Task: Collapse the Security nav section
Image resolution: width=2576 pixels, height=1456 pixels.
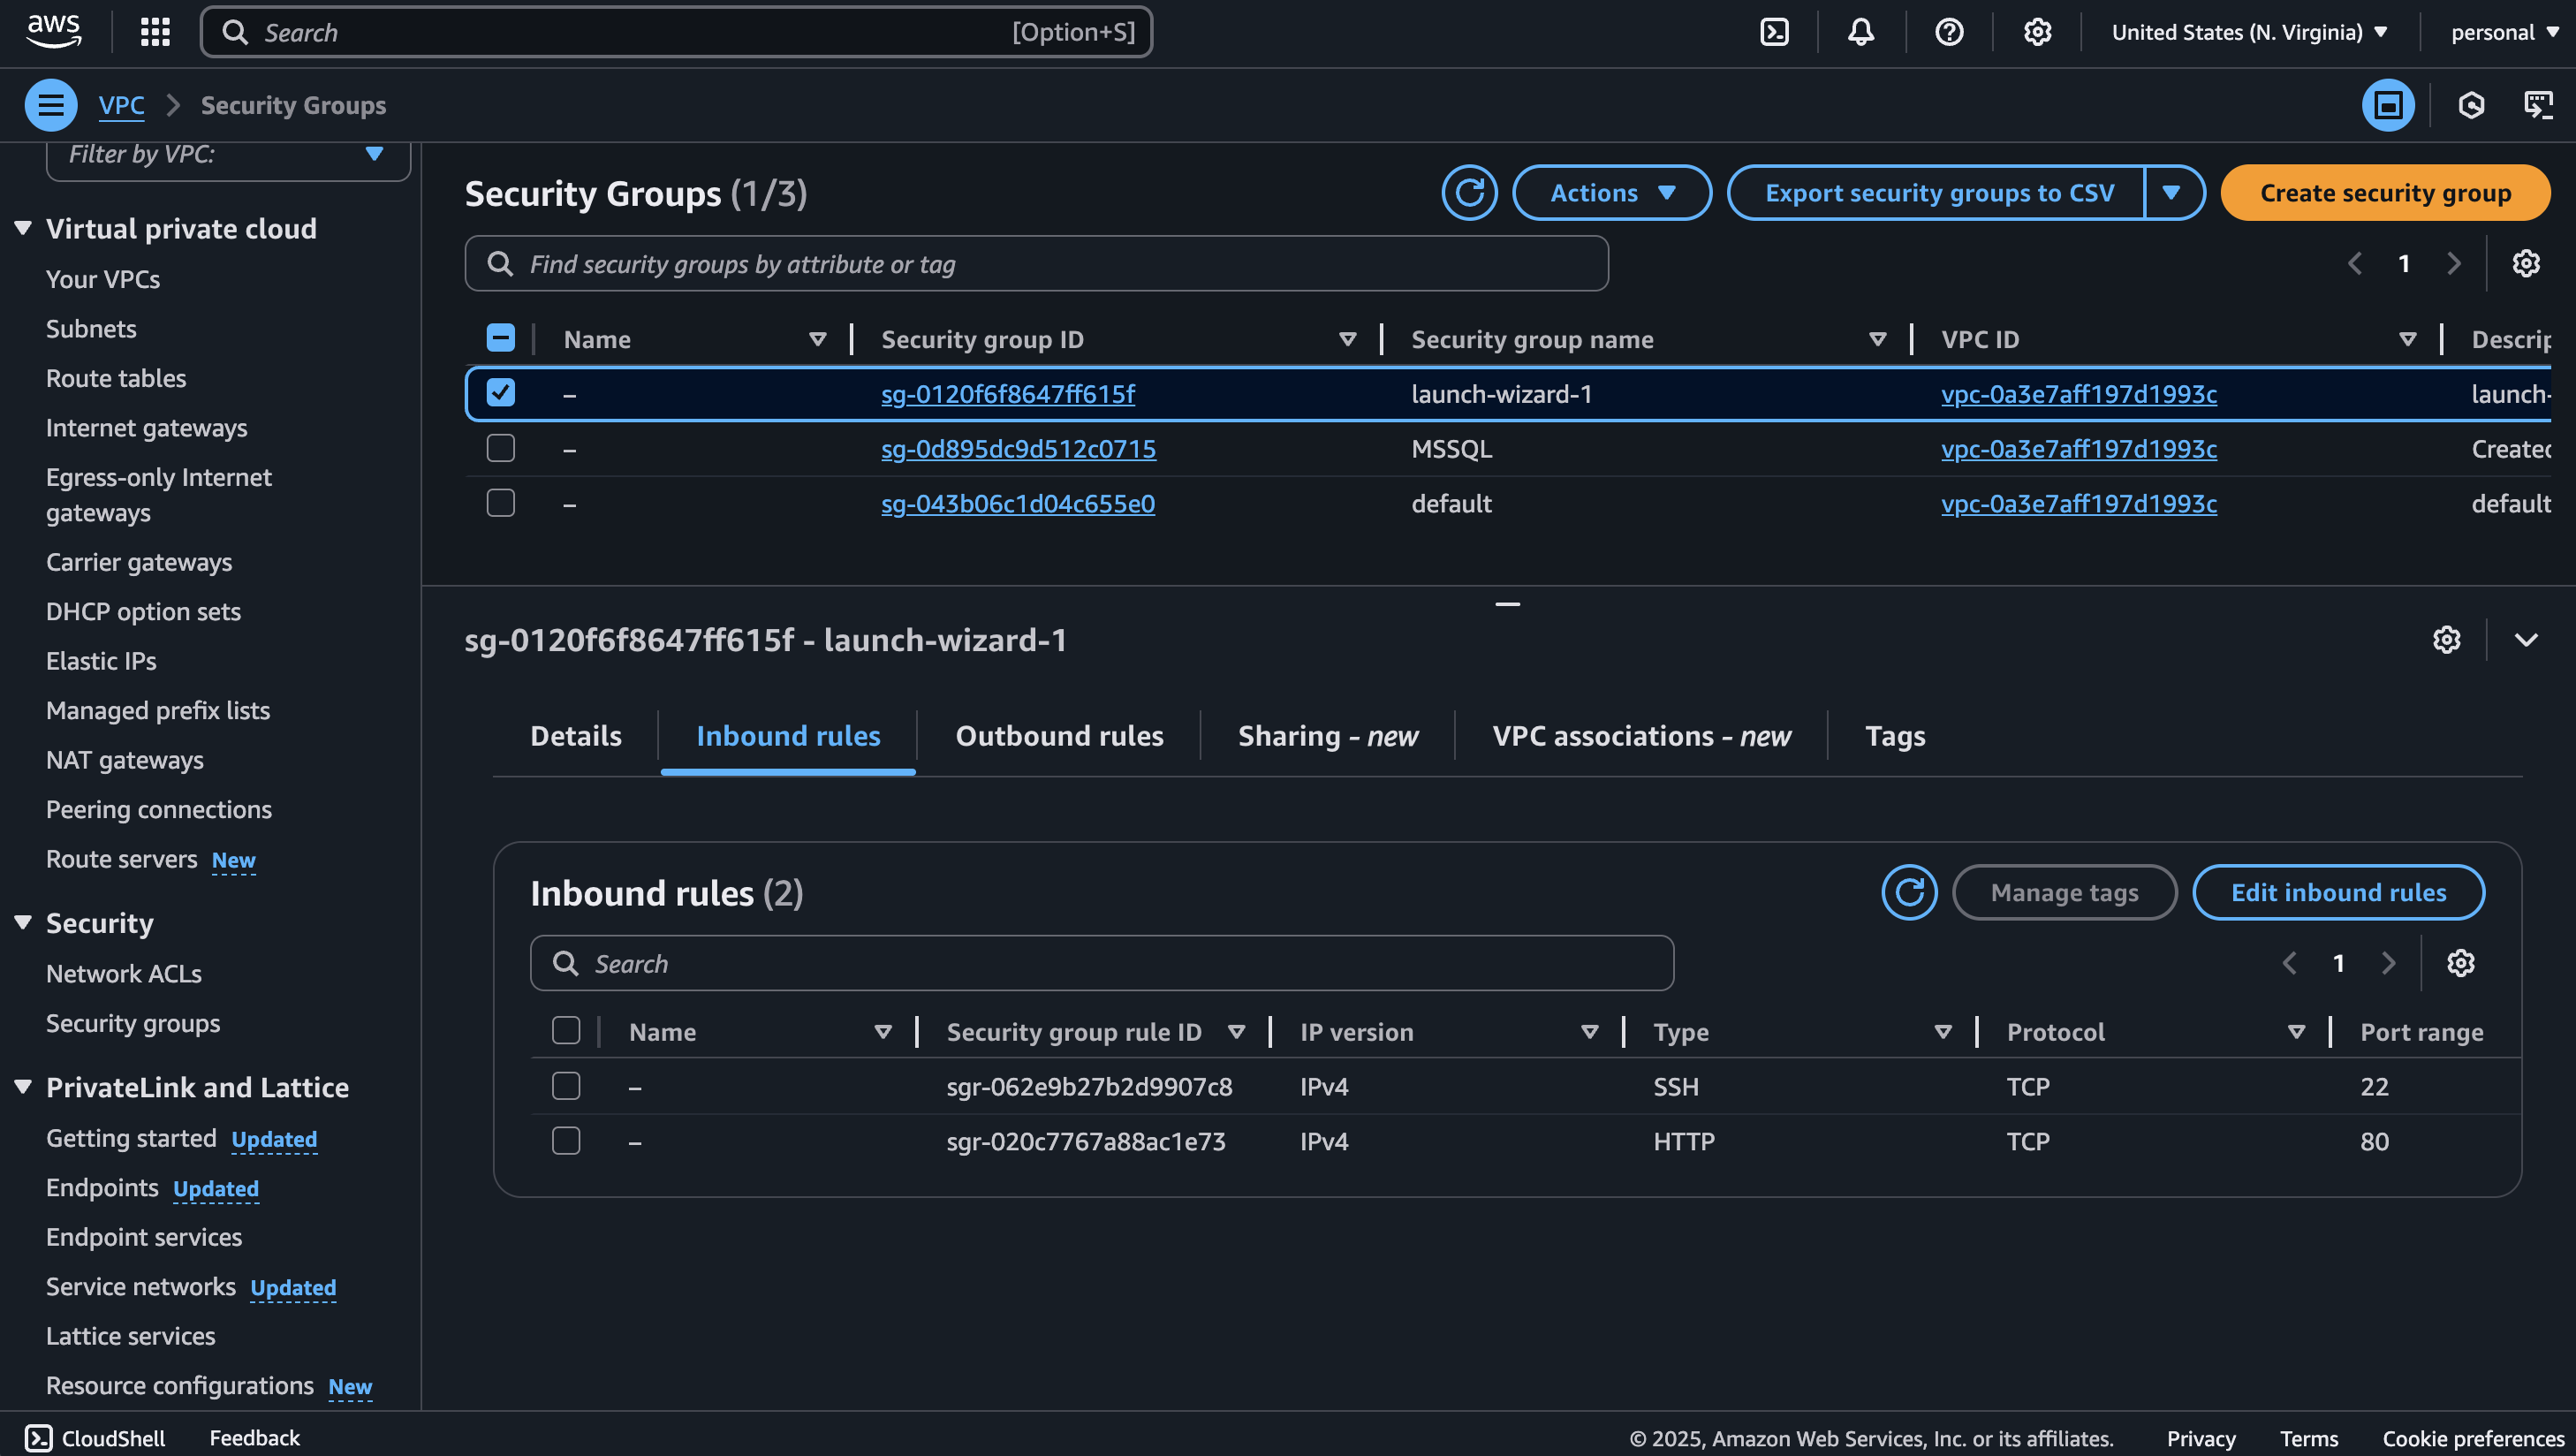Action: [x=23, y=923]
